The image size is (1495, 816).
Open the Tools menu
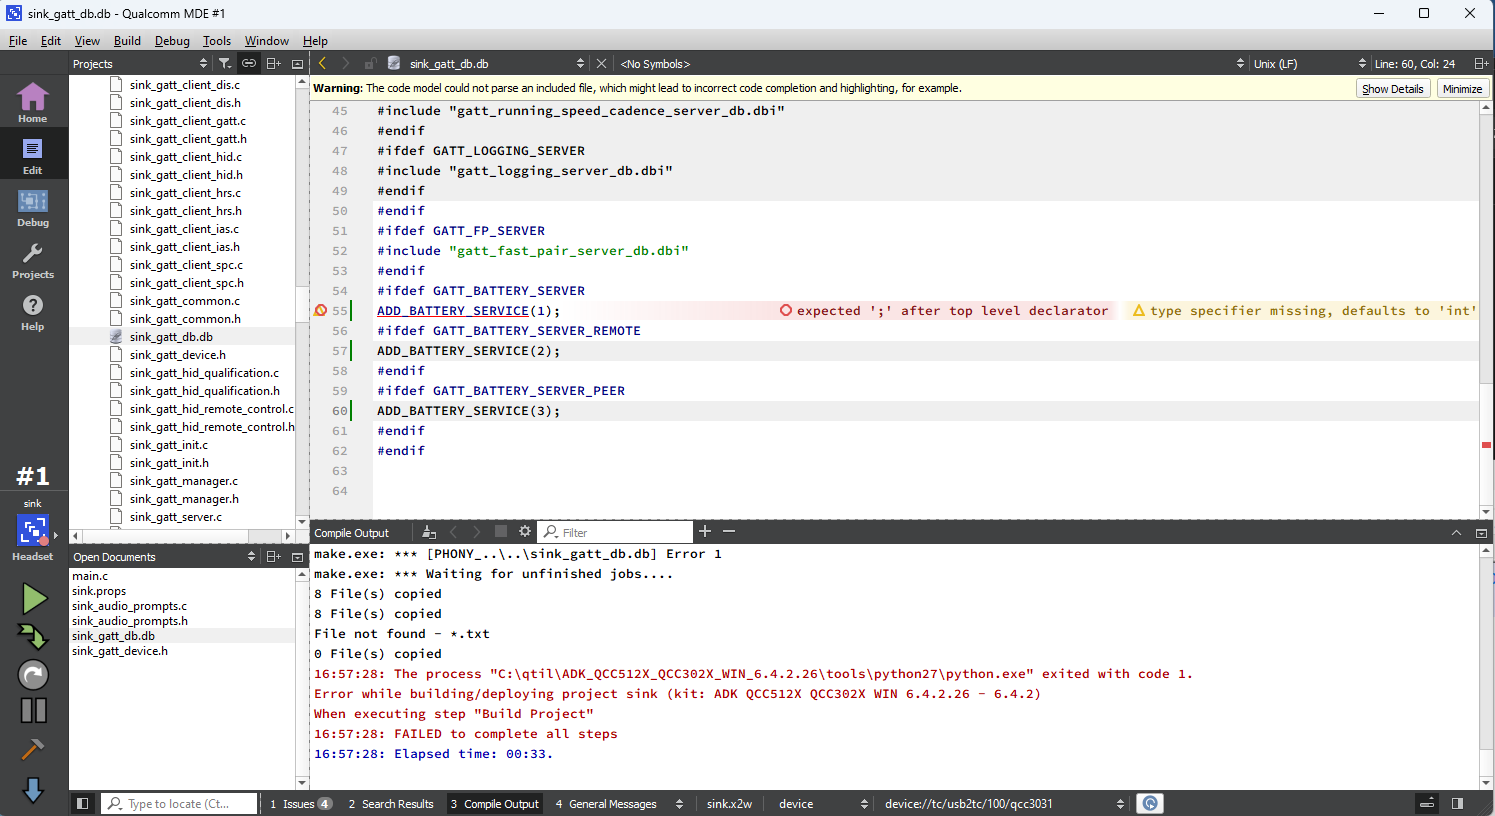pos(216,41)
